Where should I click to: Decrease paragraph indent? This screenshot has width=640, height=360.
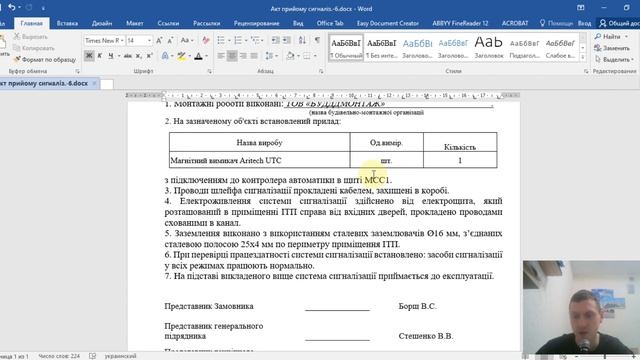(276, 40)
